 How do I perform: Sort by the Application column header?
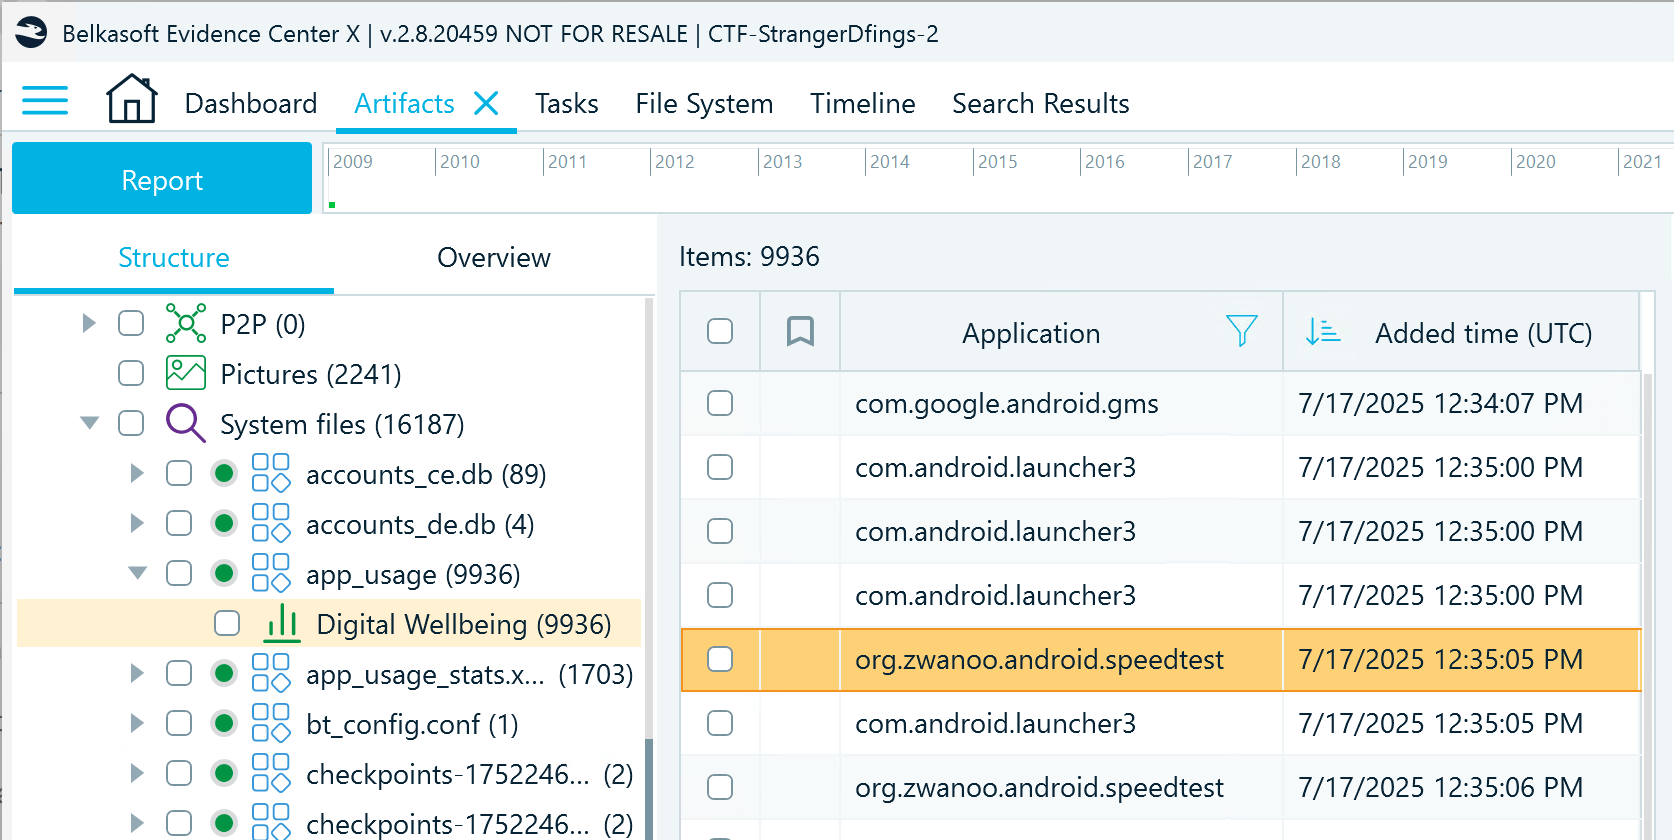point(1031,333)
